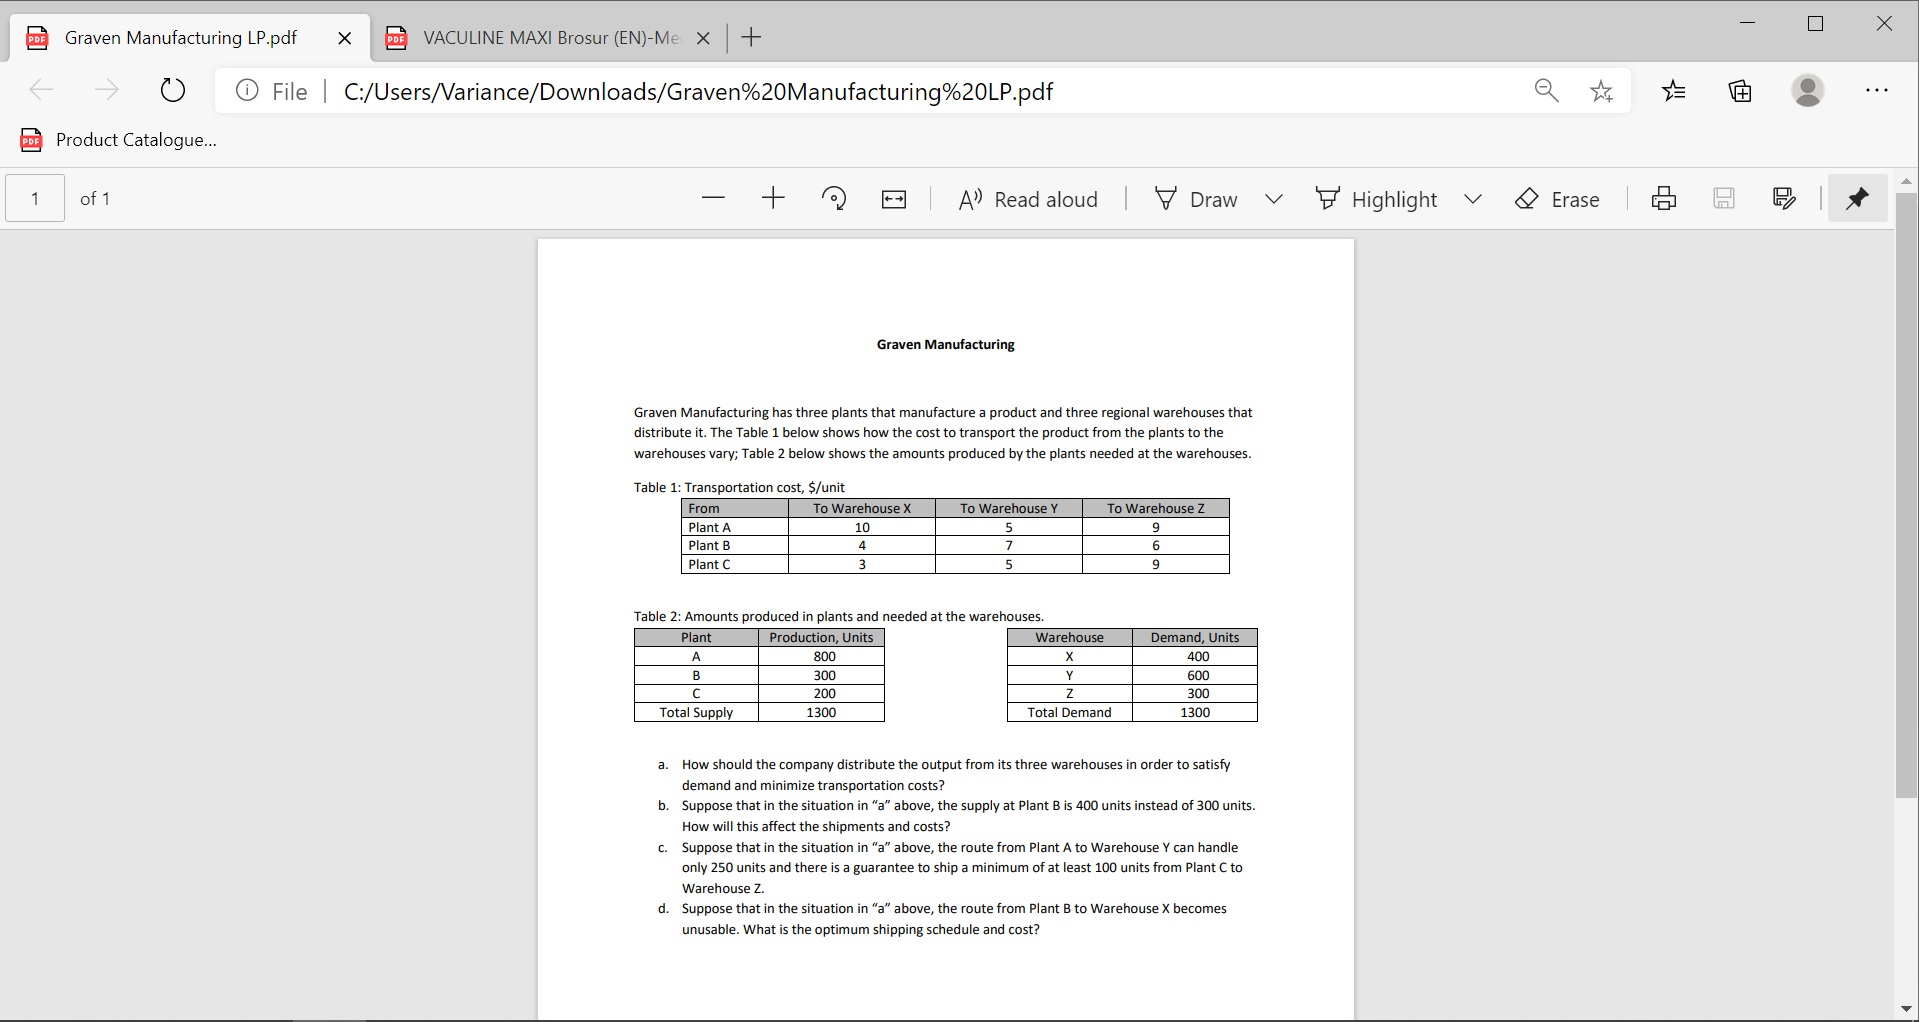The height and width of the screenshot is (1022, 1919).
Task: Unpin the PDF toolbar
Action: (1857, 198)
